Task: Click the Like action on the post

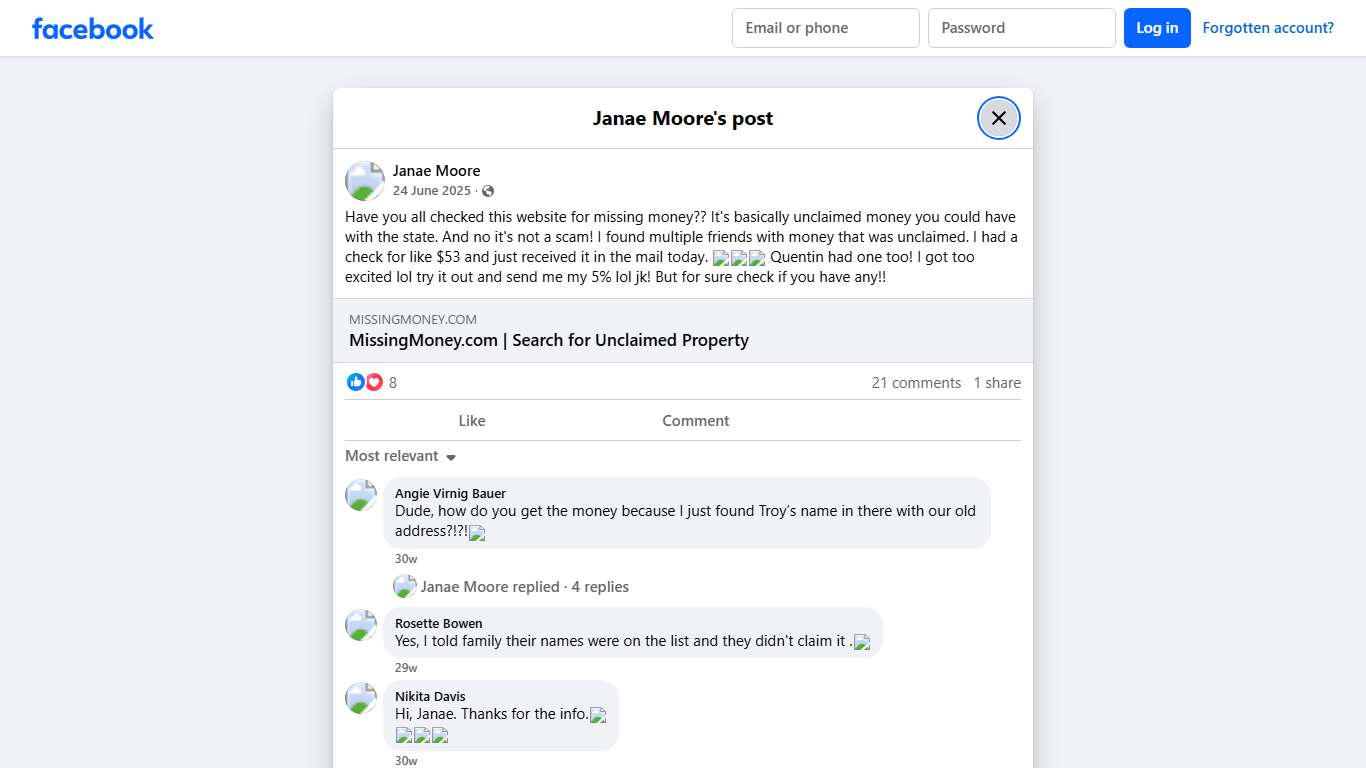Action: click(471, 420)
